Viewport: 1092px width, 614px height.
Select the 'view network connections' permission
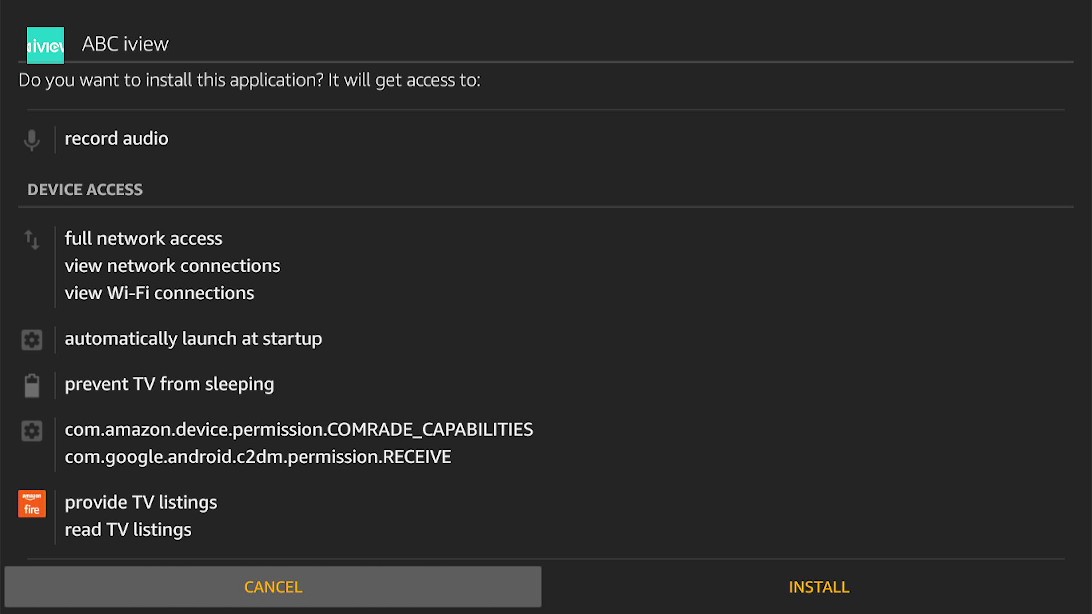[x=172, y=265]
